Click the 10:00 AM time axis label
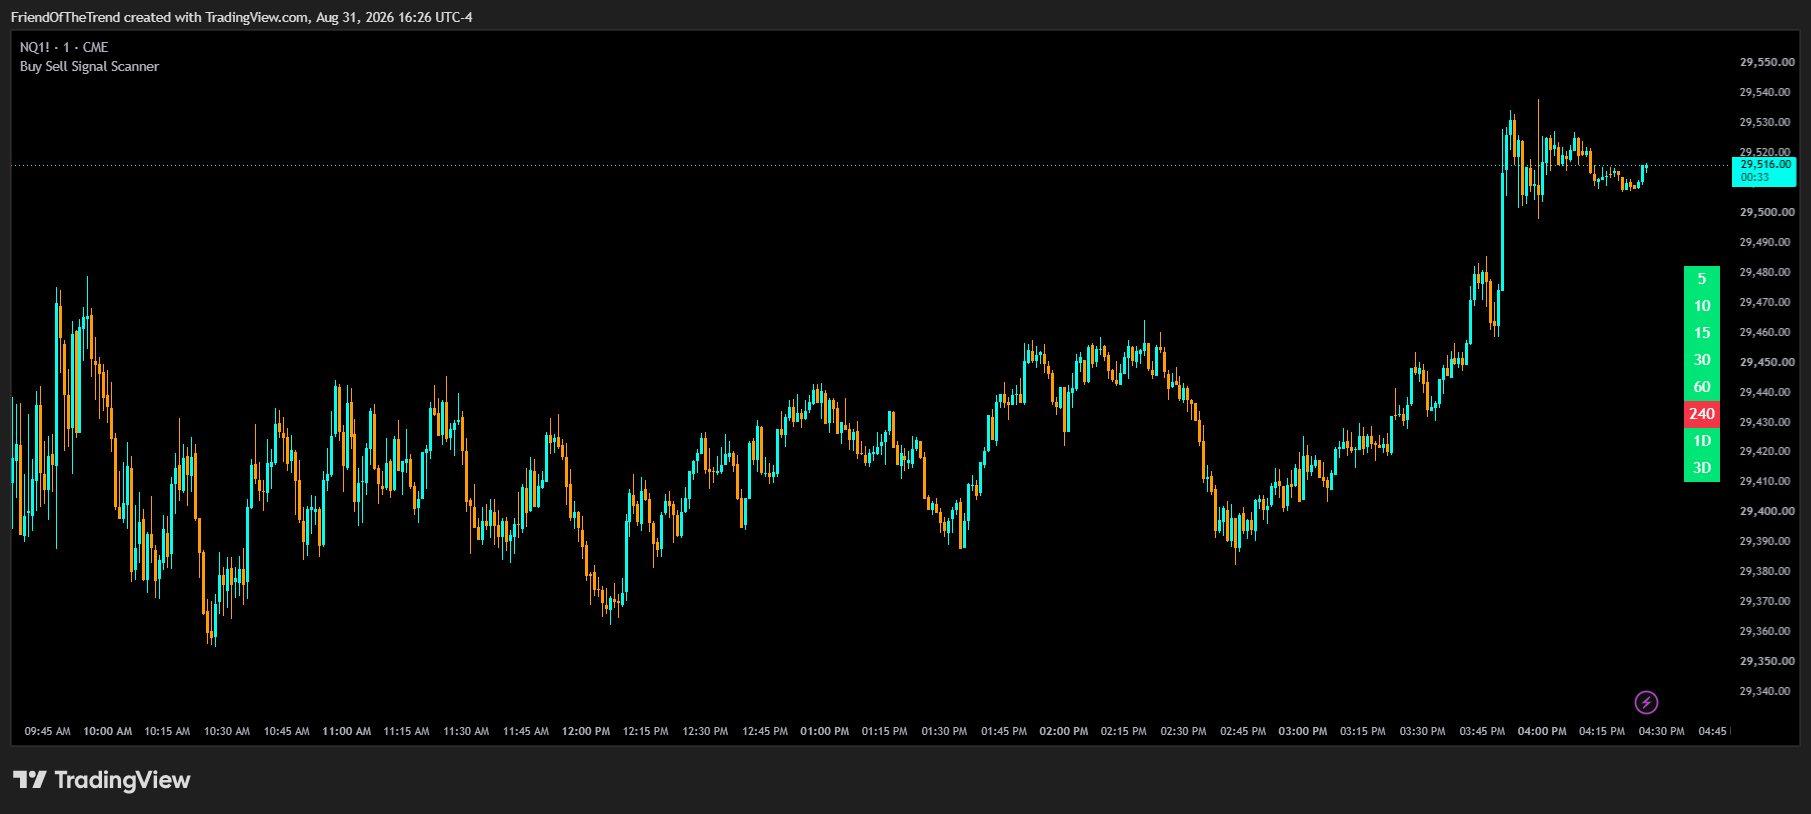The height and width of the screenshot is (814, 1811). [108, 731]
